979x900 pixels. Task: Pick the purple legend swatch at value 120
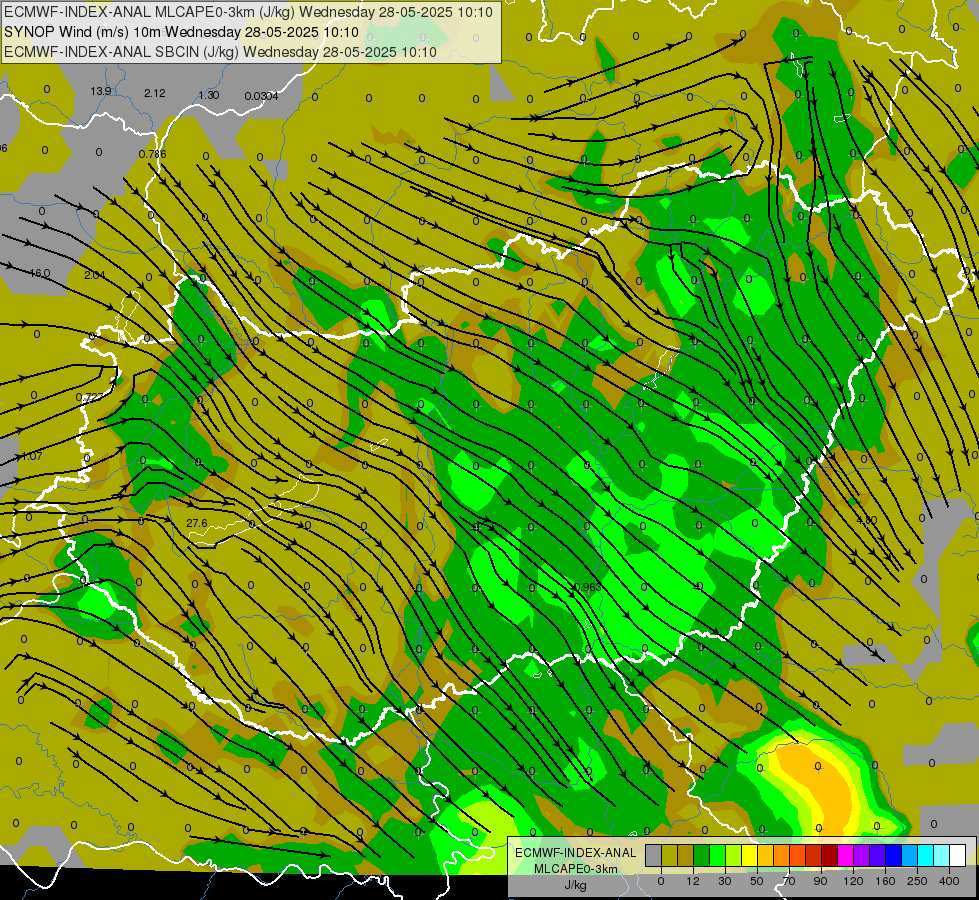click(862, 855)
